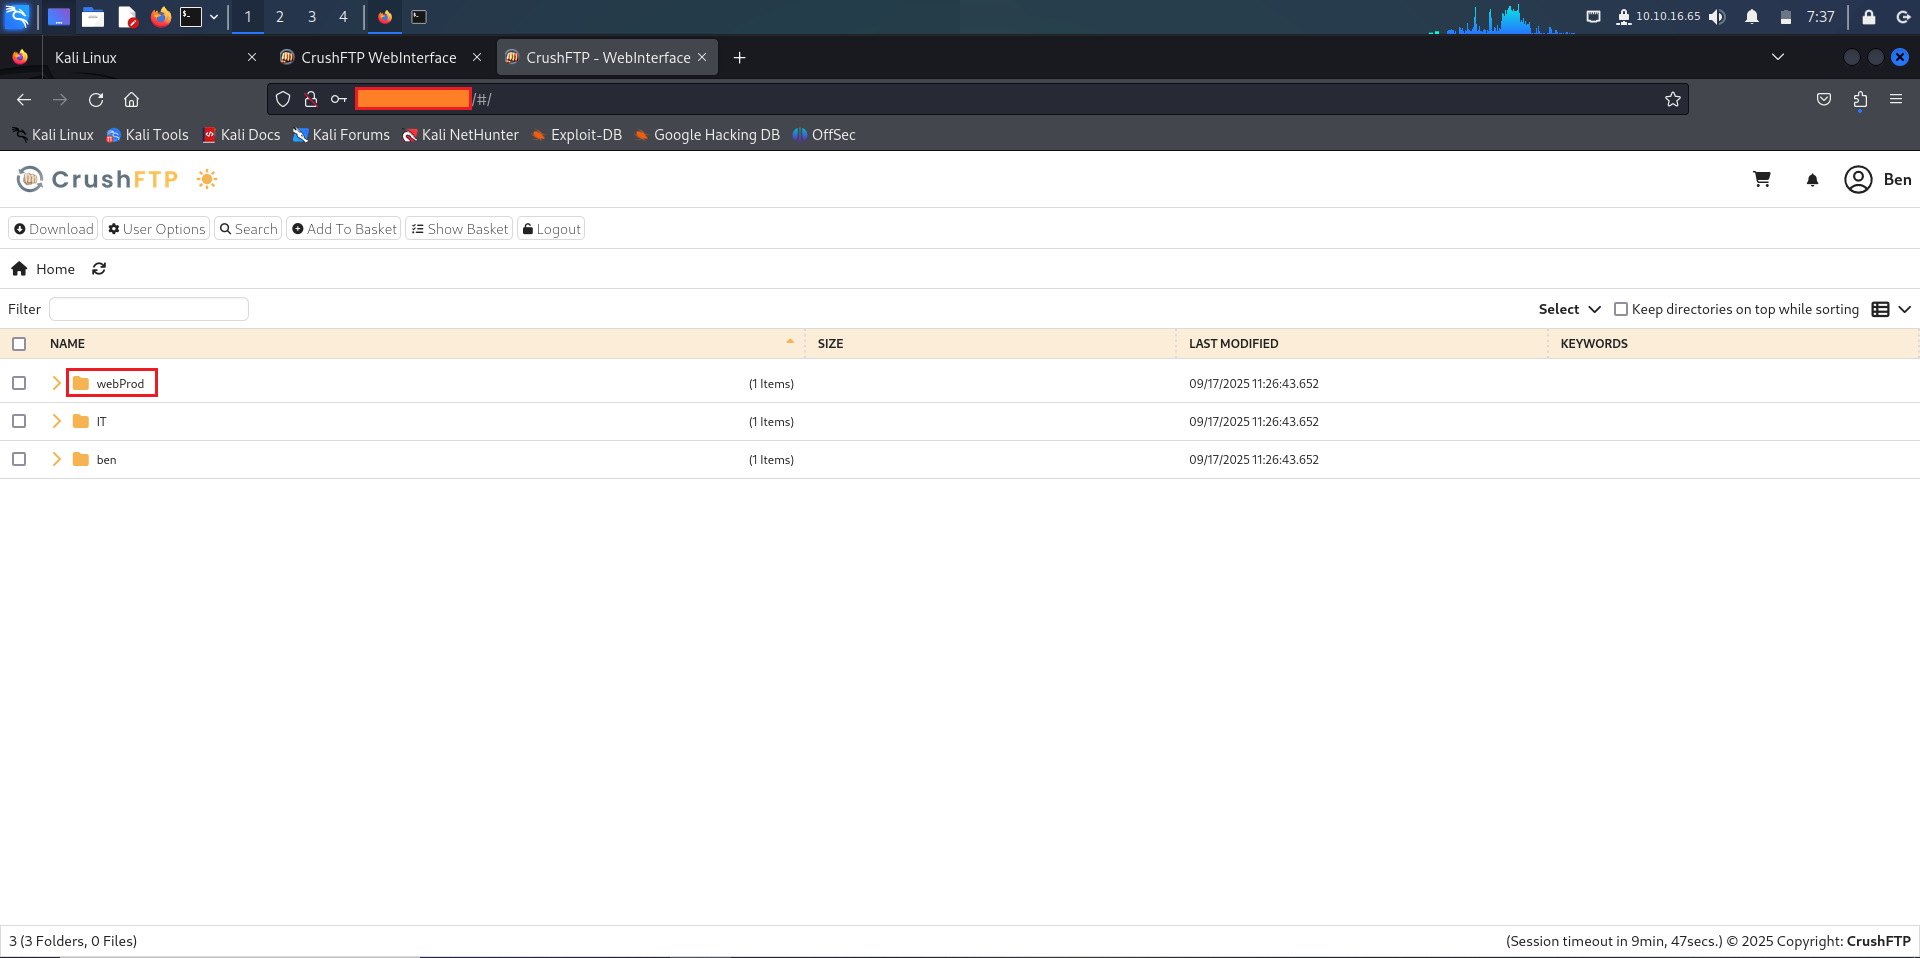The width and height of the screenshot is (1920, 958).
Task: Reload the page in Firefox
Action: point(96,99)
